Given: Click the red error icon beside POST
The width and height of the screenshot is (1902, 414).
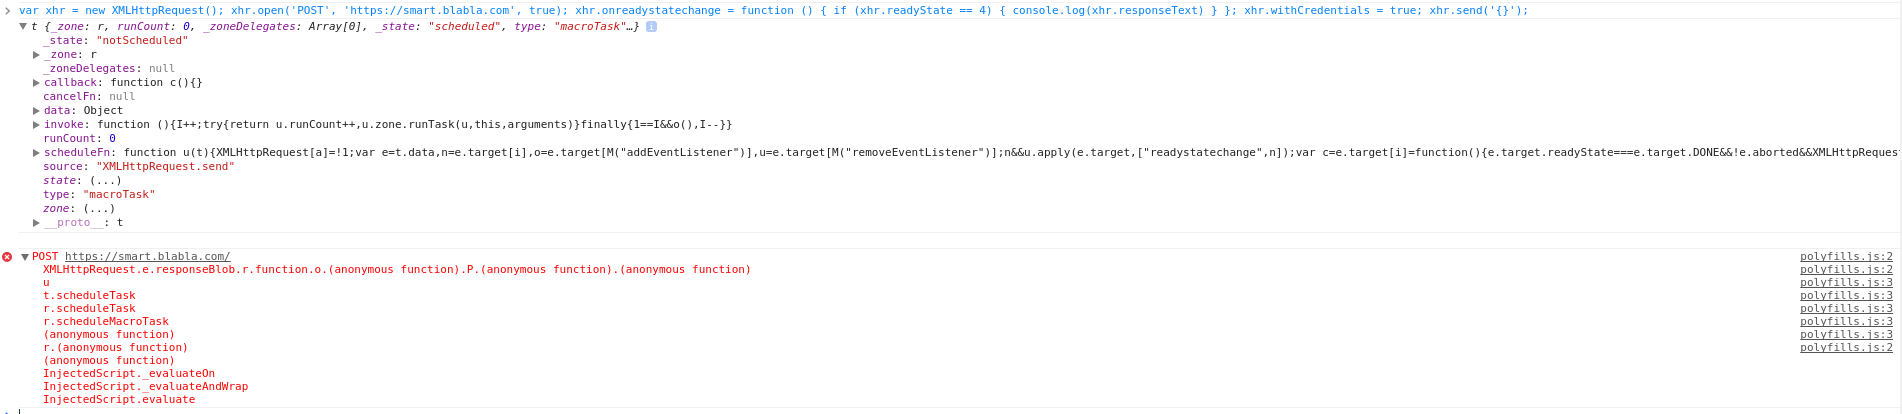Looking at the screenshot, I should (x=7, y=257).
